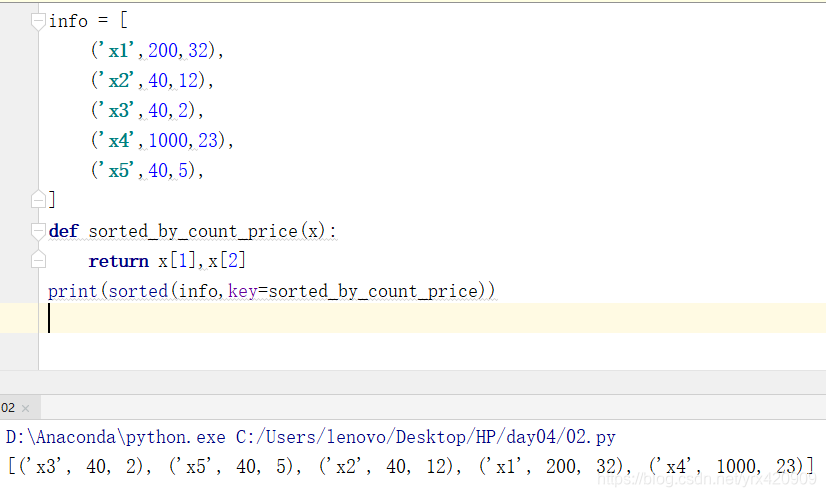
Task: Click the x[1],x[2] return expression
Action: click(x=202, y=261)
